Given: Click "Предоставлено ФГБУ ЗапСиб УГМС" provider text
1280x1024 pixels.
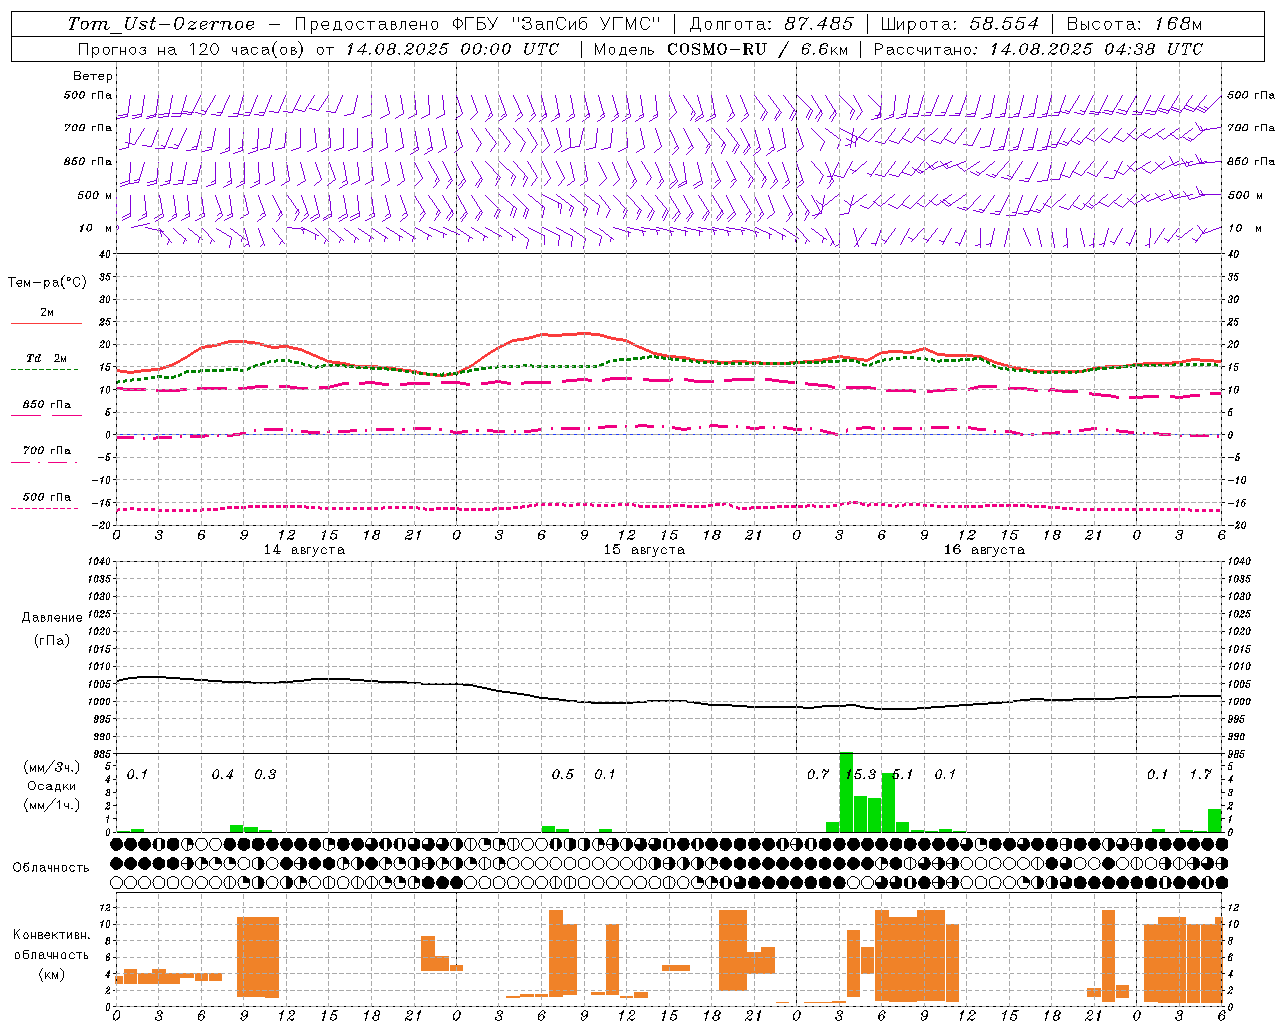Looking at the screenshot, I should coord(478,24).
